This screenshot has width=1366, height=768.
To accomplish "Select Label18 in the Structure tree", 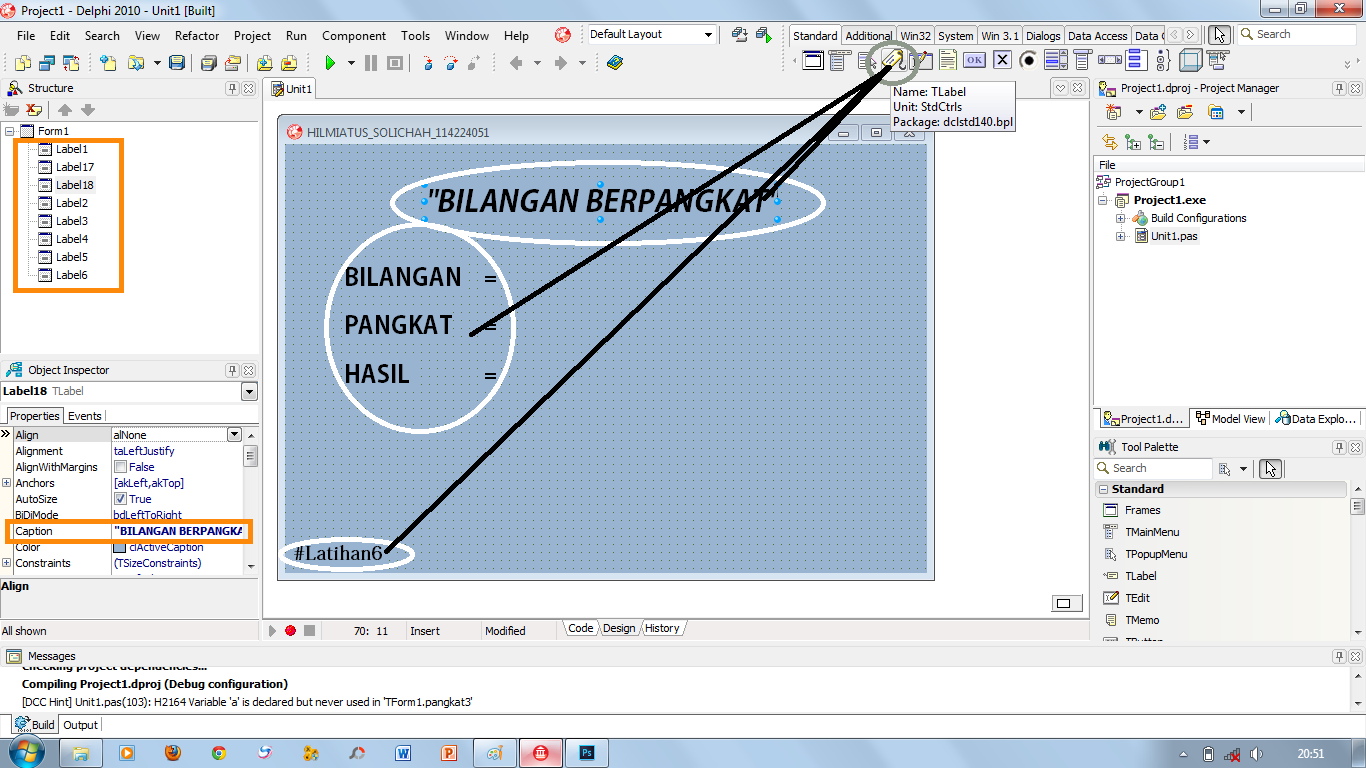I will coord(75,185).
